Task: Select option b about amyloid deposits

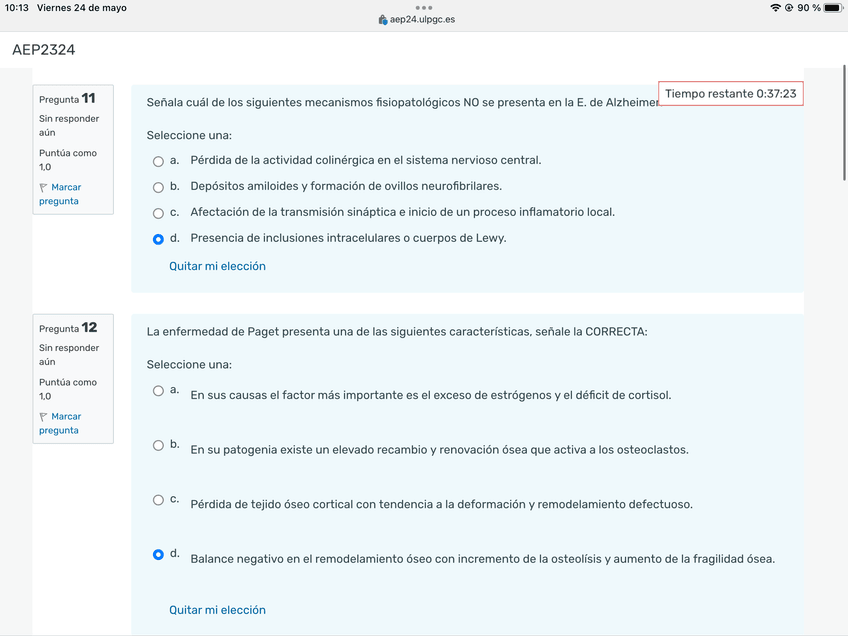Action: pos(158,187)
